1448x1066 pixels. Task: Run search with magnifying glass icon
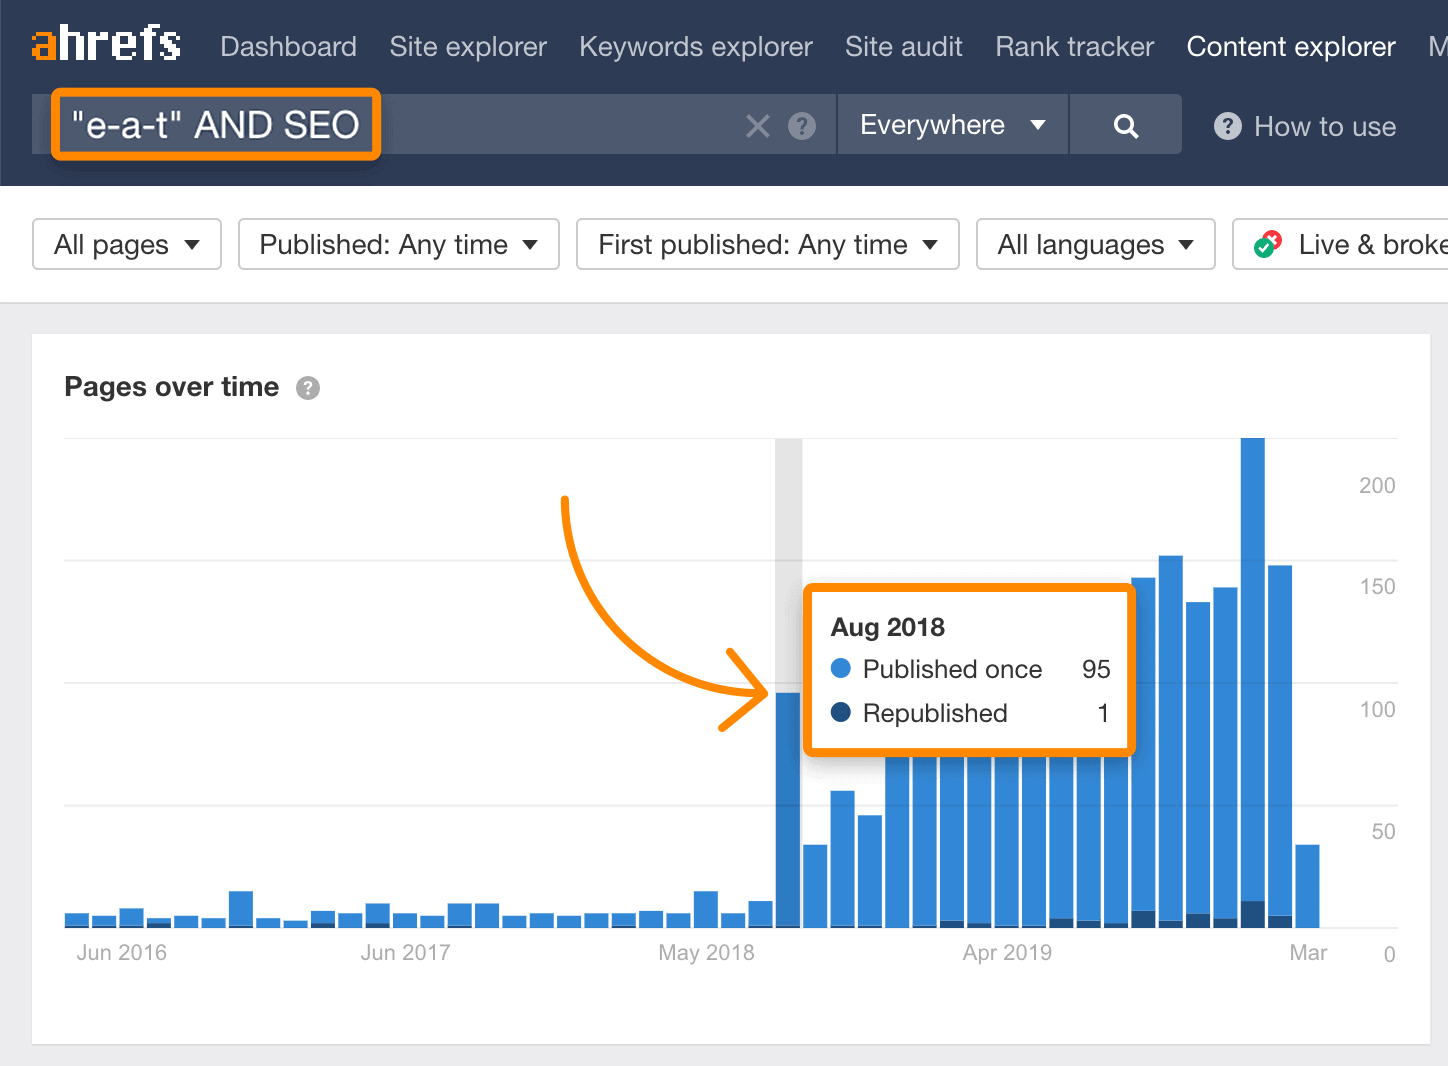click(1125, 126)
